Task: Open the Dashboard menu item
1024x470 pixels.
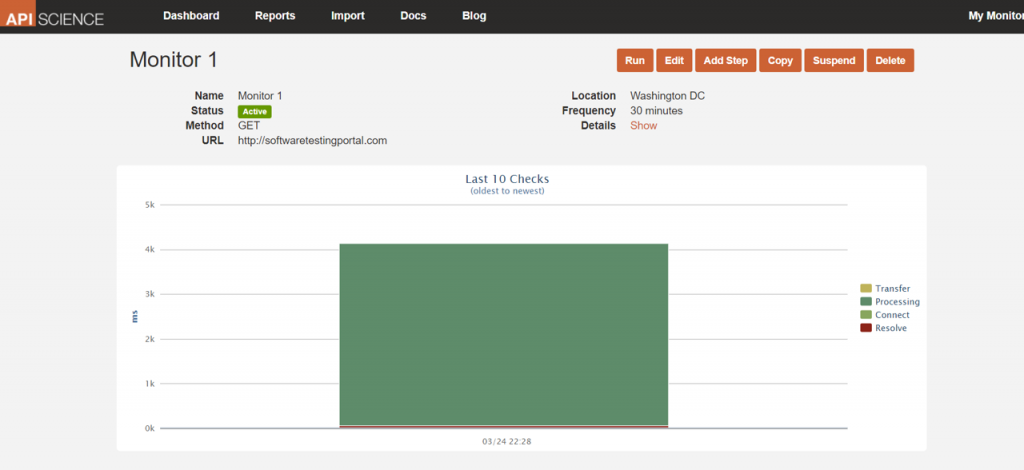Action: coord(191,16)
